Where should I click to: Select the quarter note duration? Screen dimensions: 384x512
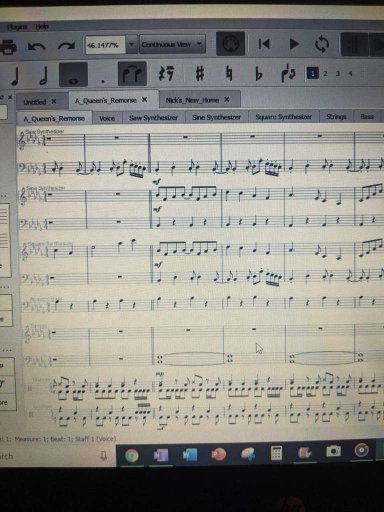click(15, 75)
